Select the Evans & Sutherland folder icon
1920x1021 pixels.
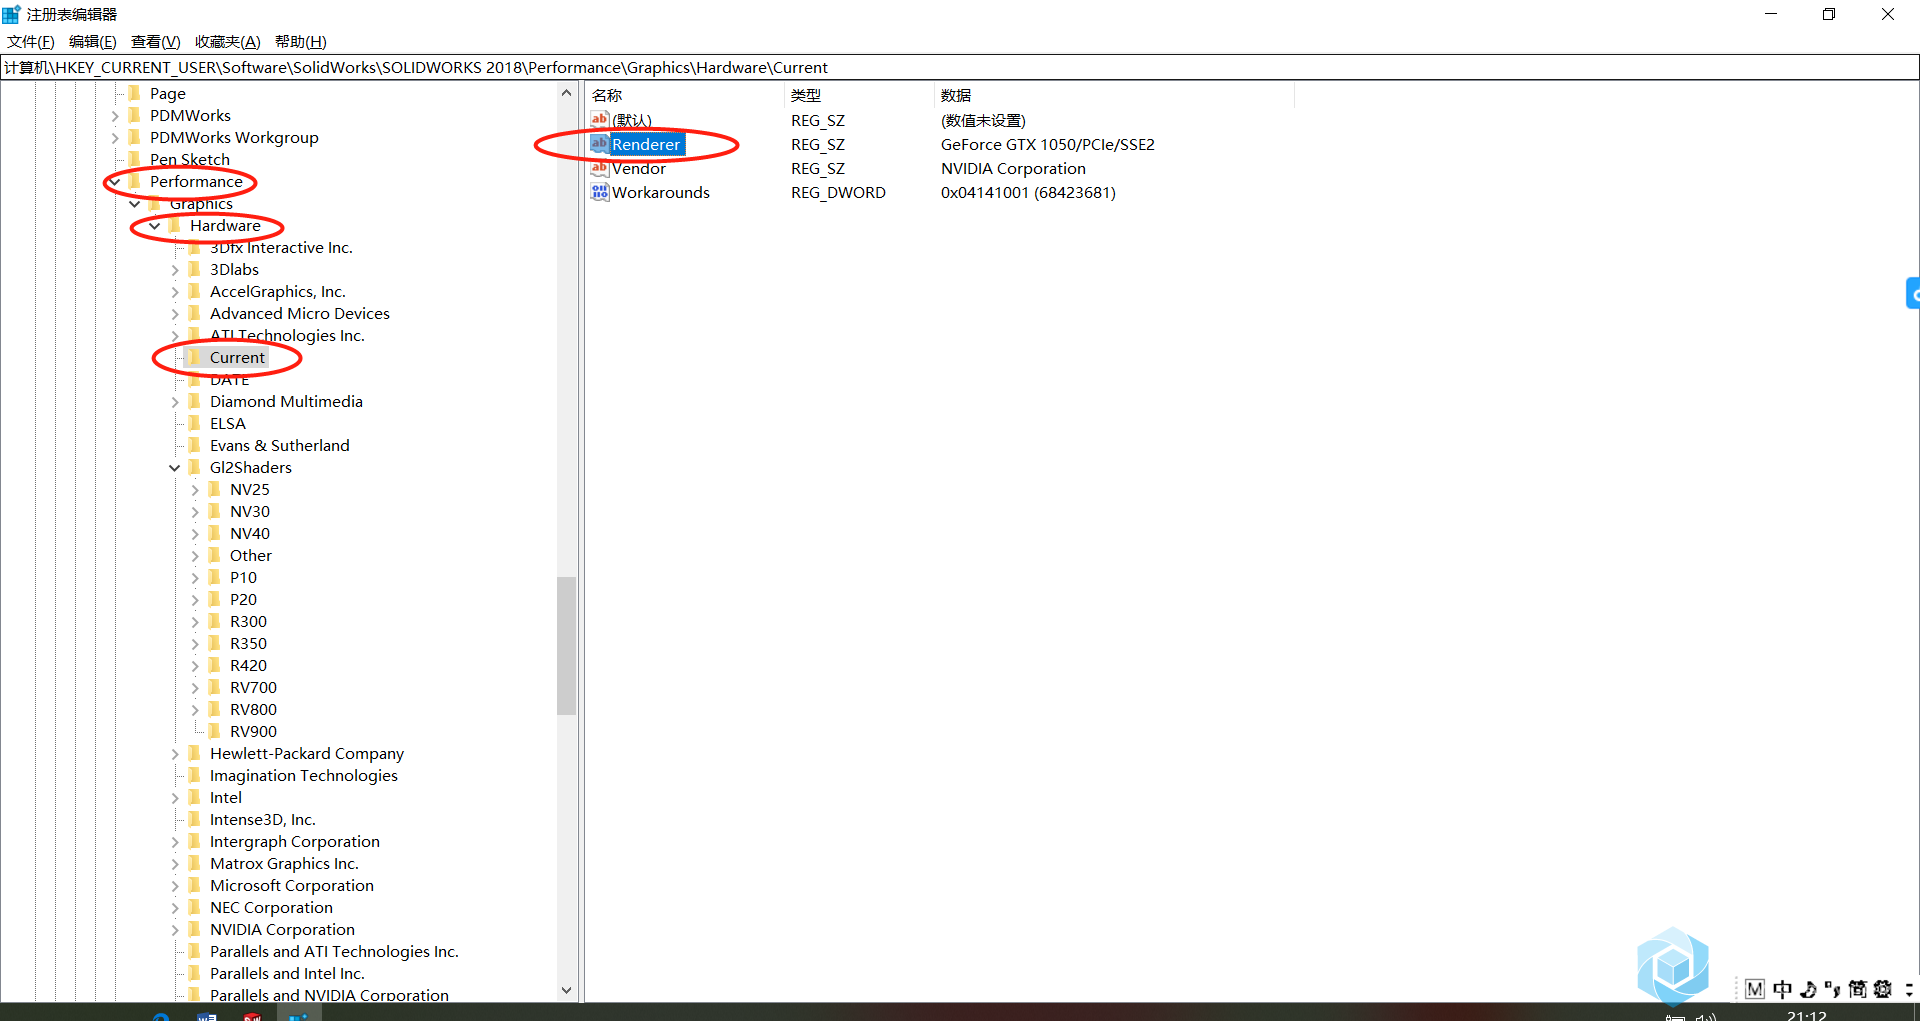click(195, 445)
